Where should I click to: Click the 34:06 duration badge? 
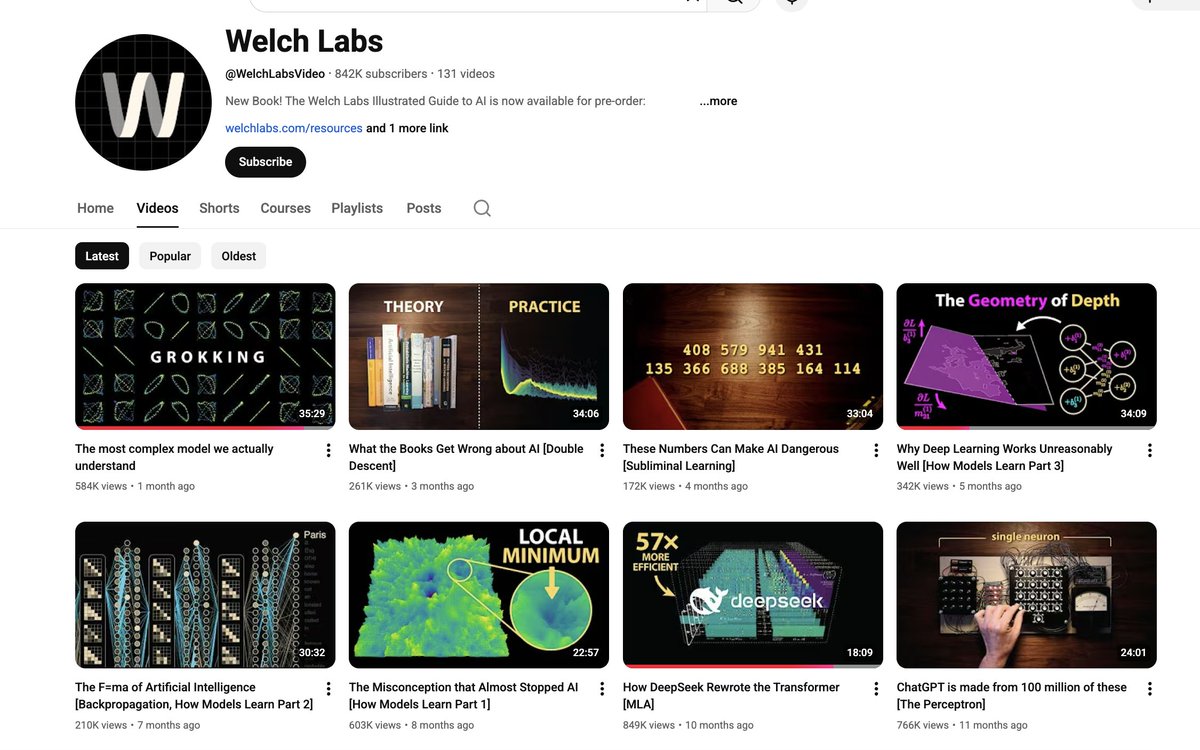click(586, 414)
